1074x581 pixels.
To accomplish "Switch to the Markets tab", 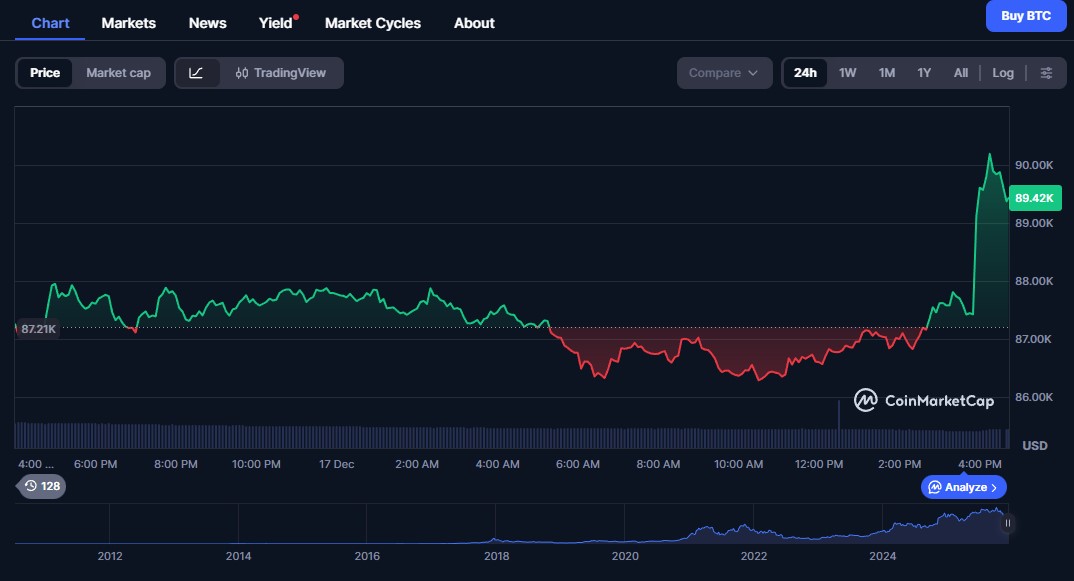I will coord(128,22).
